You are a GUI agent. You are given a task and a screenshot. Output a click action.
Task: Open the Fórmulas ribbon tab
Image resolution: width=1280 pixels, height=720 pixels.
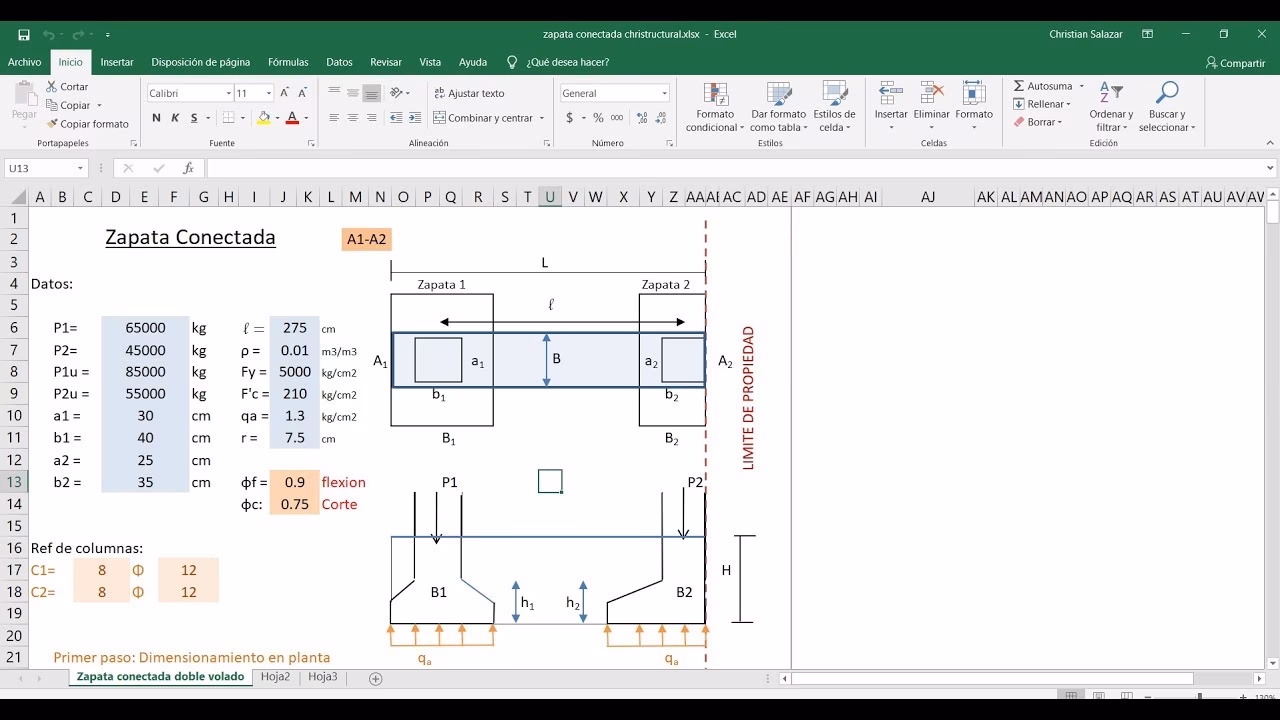288,62
